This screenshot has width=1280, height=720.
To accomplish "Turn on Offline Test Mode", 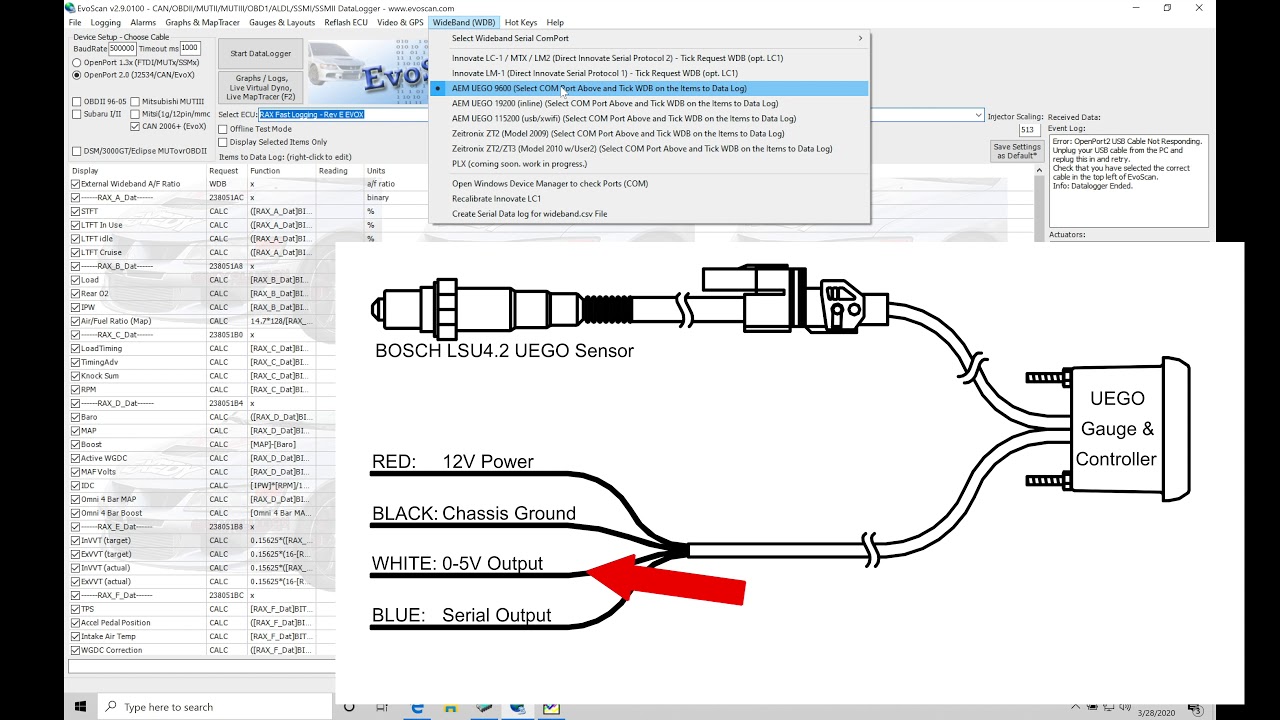I will (223, 129).
